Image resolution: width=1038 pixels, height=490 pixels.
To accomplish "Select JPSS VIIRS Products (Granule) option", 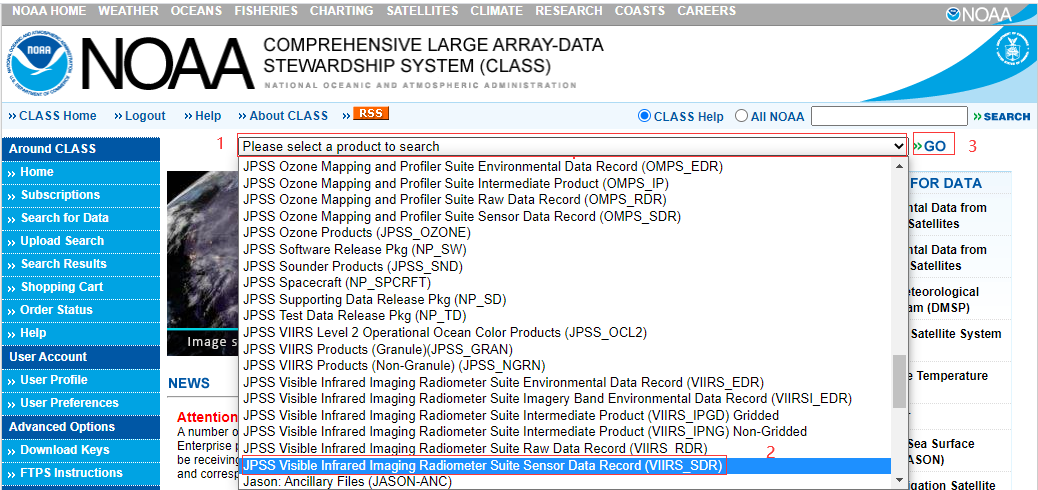I will [x=565, y=349].
